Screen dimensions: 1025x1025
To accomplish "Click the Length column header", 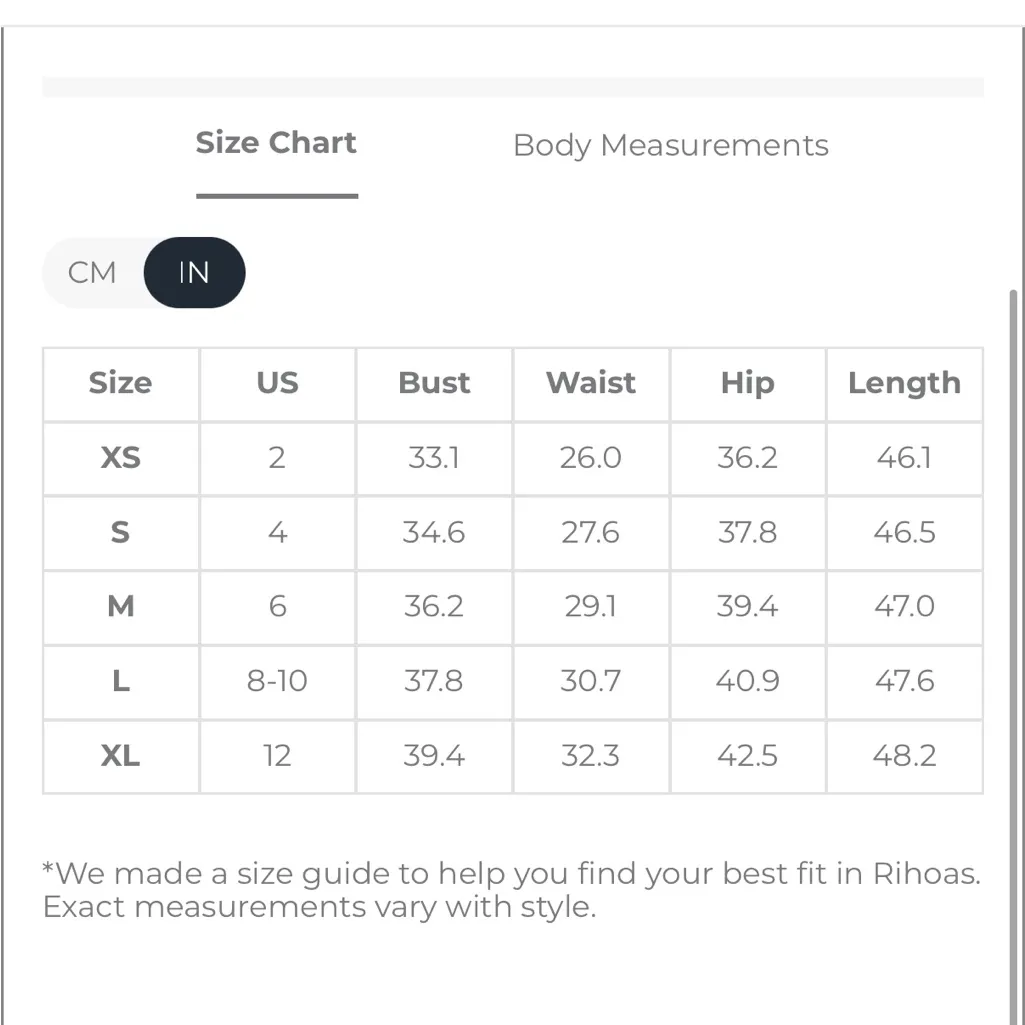I will coord(904,383).
